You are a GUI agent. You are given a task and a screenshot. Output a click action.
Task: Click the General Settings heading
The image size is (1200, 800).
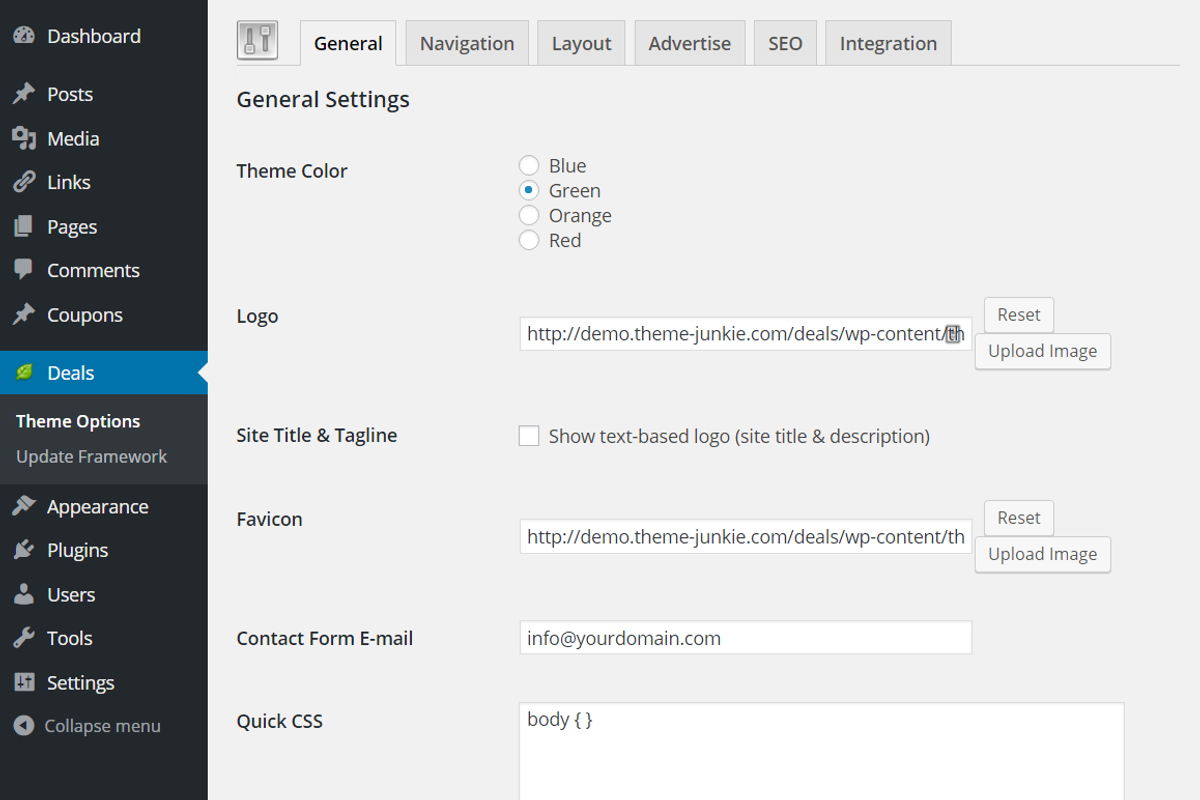(323, 99)
